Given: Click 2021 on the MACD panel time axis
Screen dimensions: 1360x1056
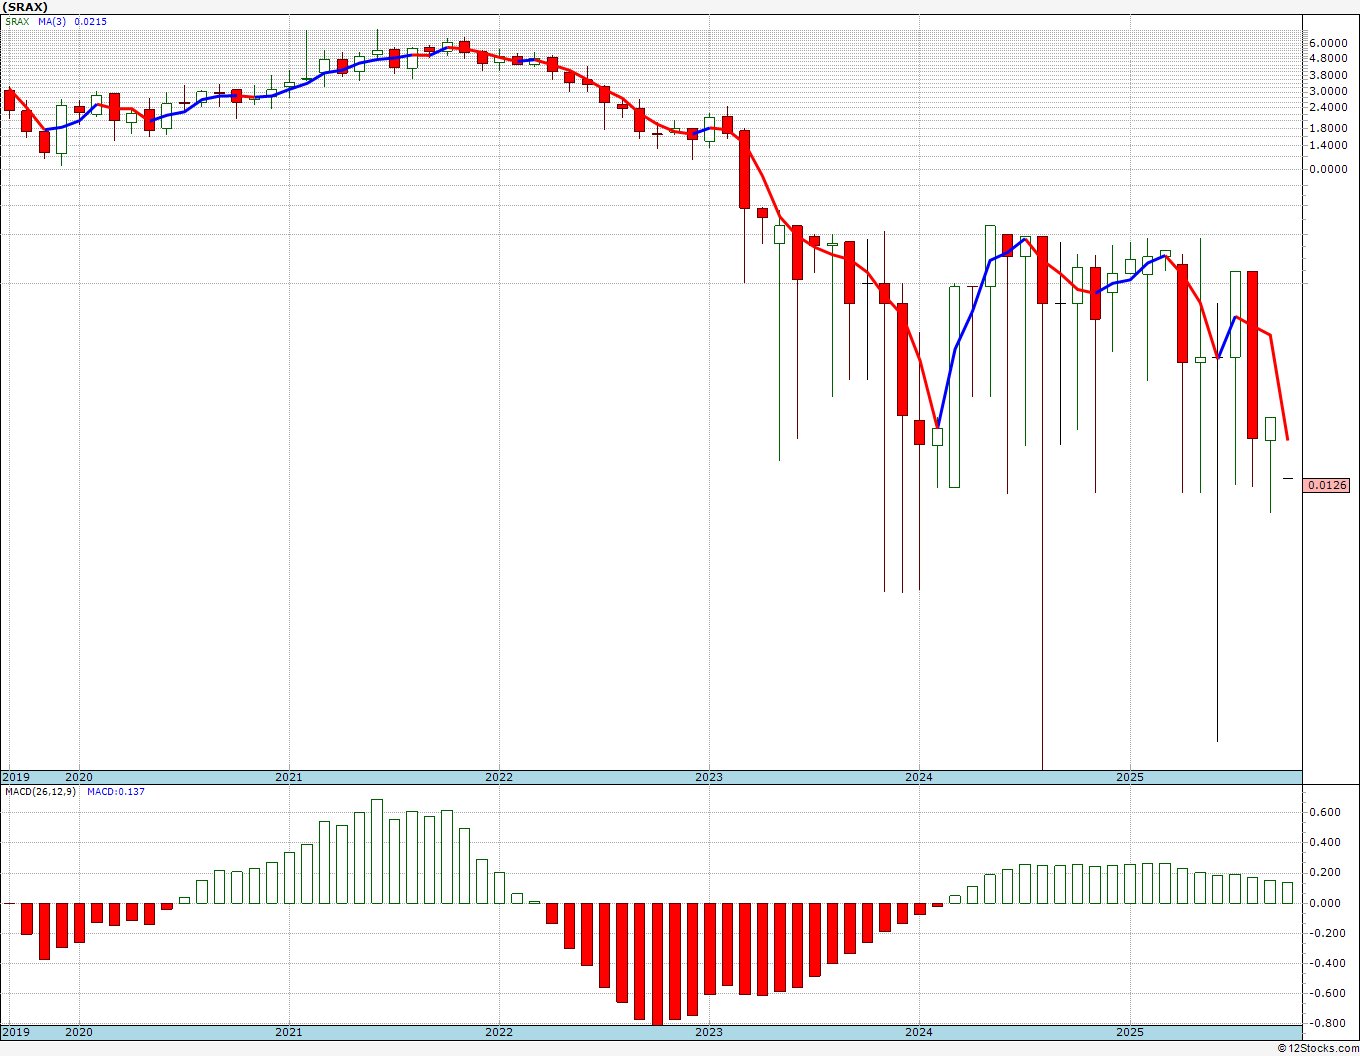Looking at the screenshot, I should 288,1032.
